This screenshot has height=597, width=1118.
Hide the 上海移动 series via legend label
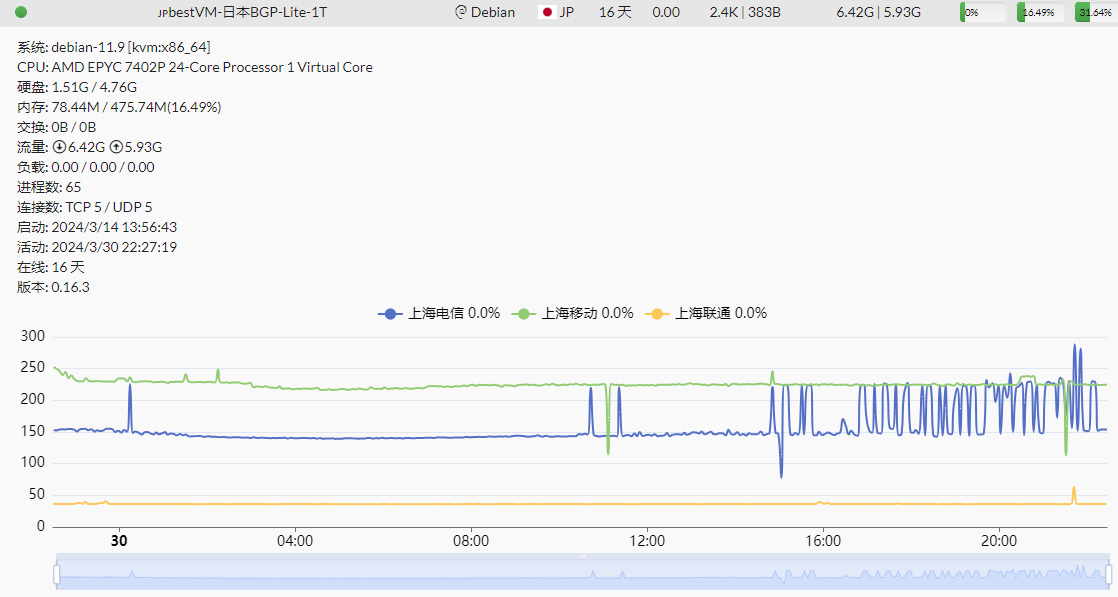pyautogui.click(x=587, y=313)
